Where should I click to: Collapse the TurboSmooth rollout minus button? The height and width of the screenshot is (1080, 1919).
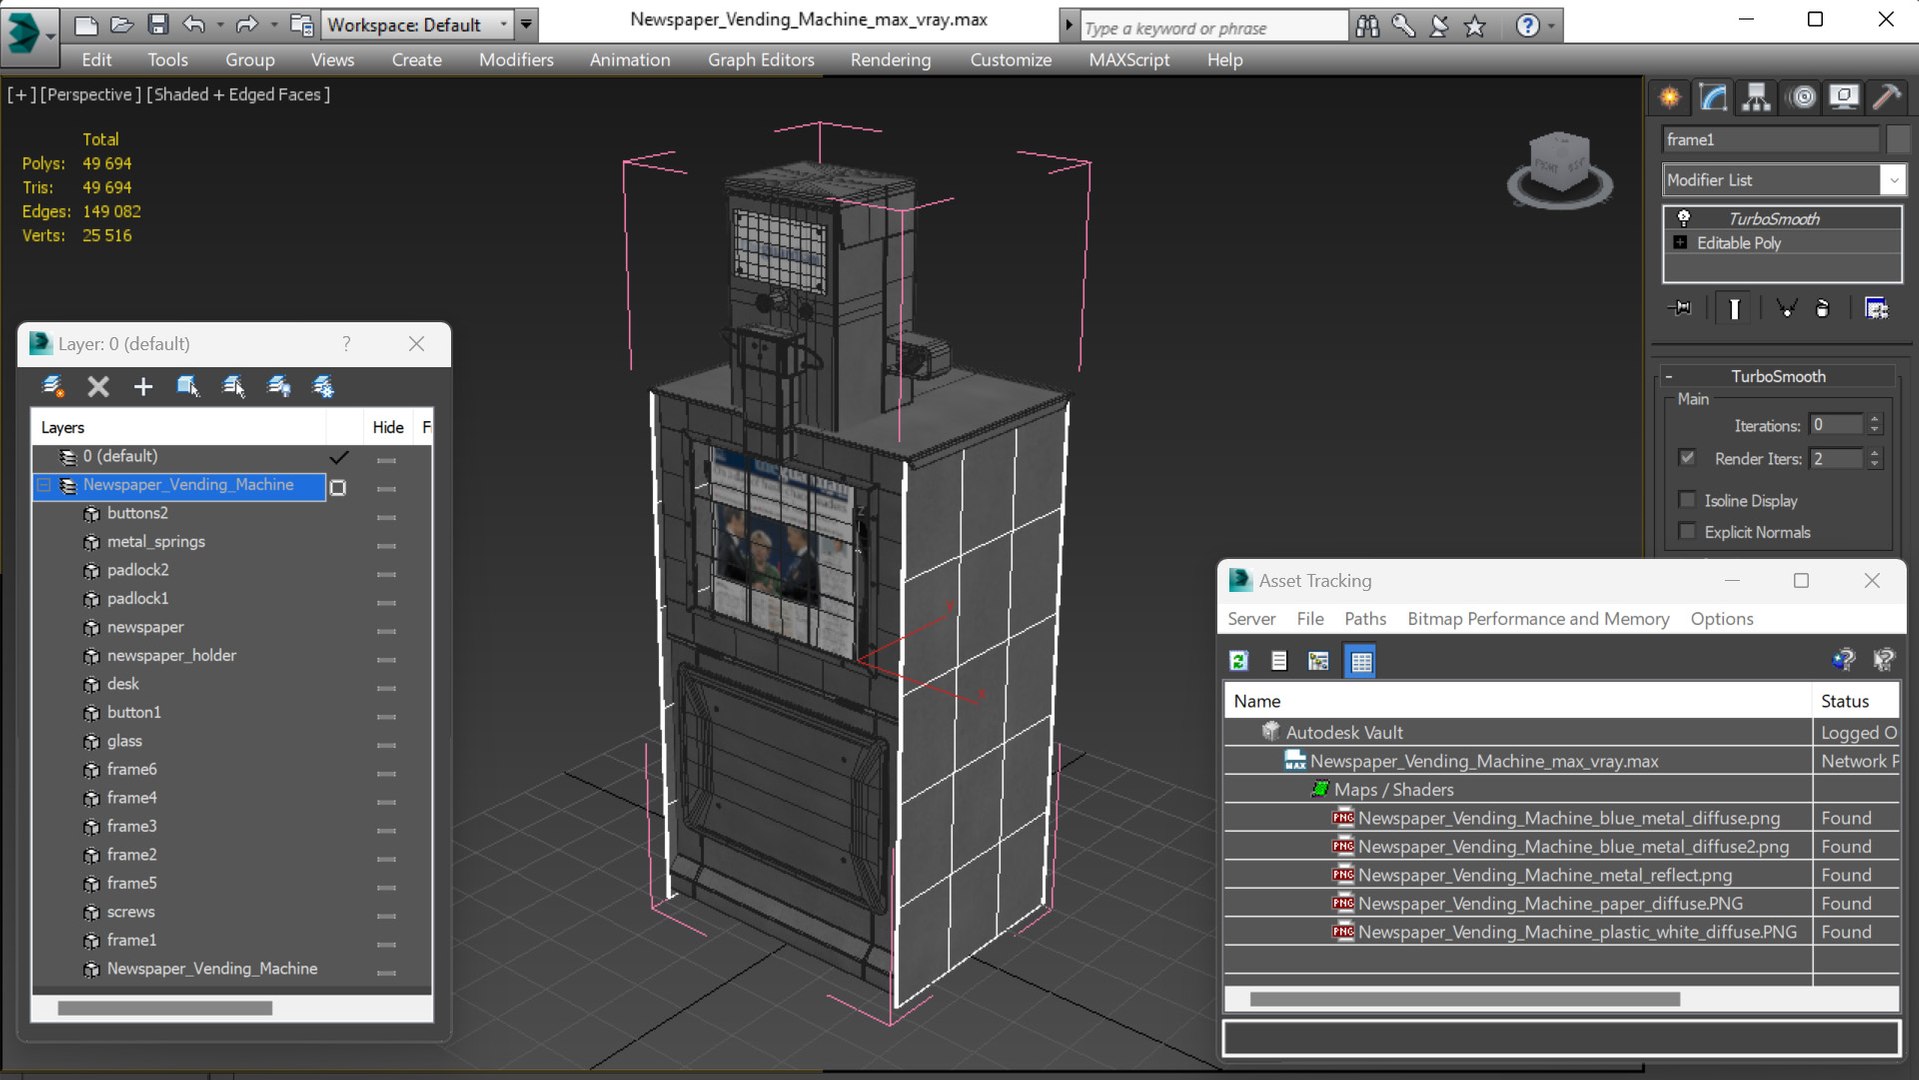1668,377
